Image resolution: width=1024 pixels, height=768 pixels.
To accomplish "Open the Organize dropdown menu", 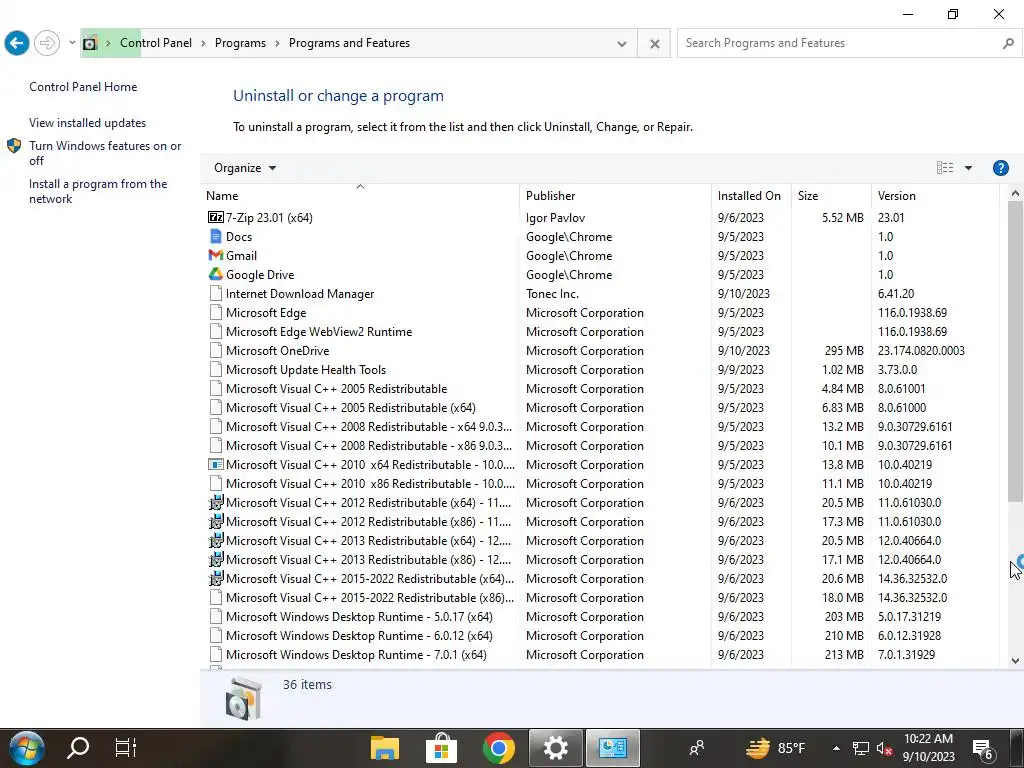I will click(245, 168).
